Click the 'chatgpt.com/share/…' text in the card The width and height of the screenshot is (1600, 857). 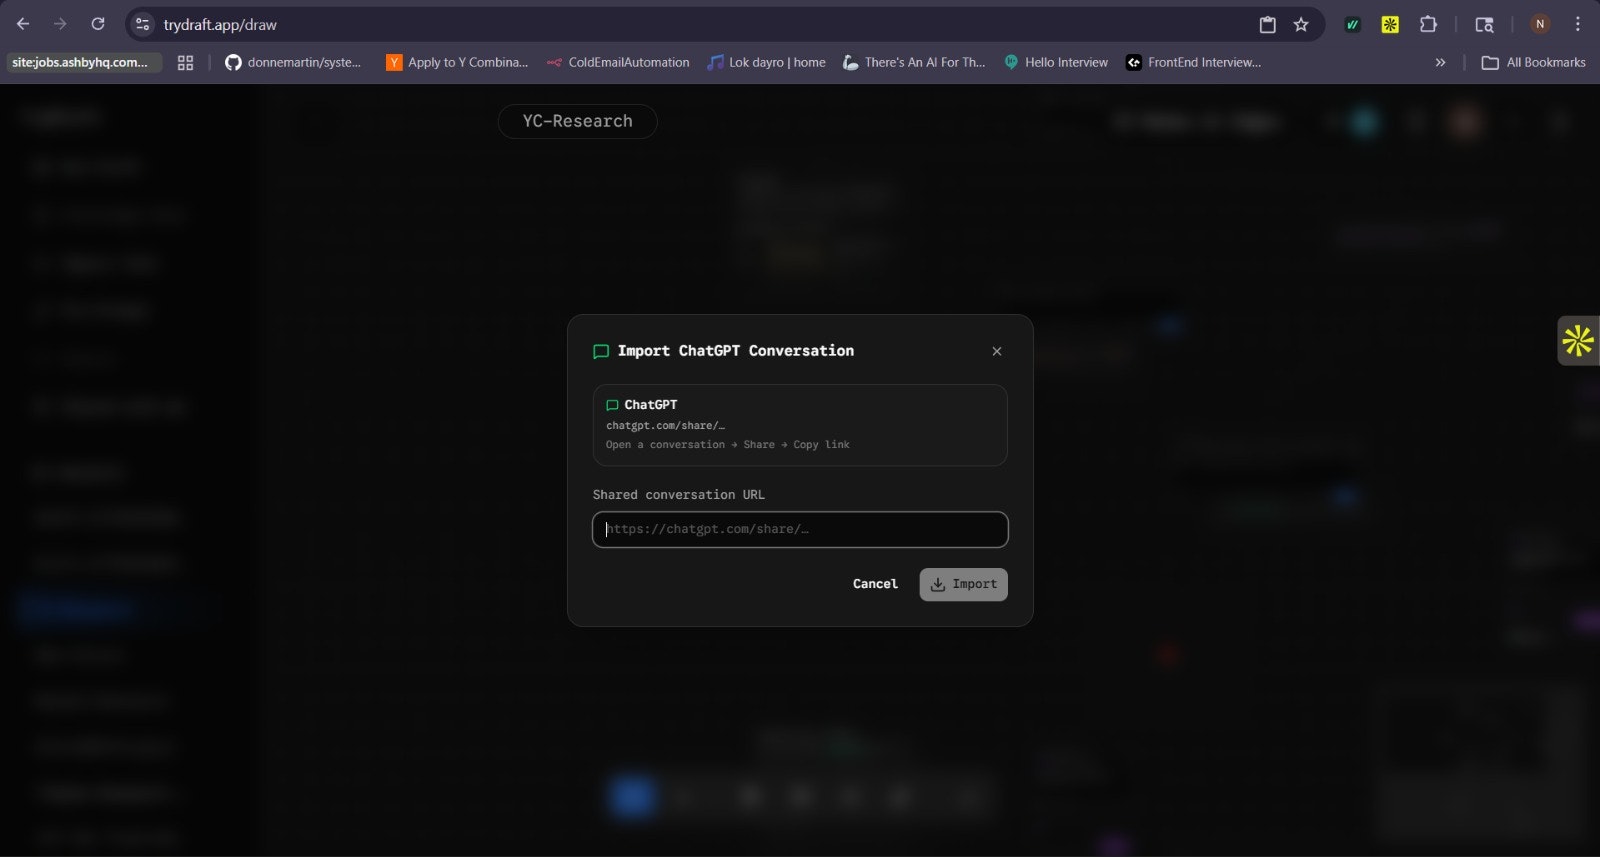[665, 426]
